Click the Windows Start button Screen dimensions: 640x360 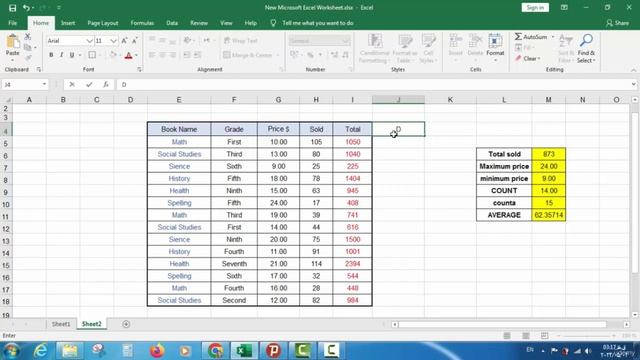[x=11, y=351]
